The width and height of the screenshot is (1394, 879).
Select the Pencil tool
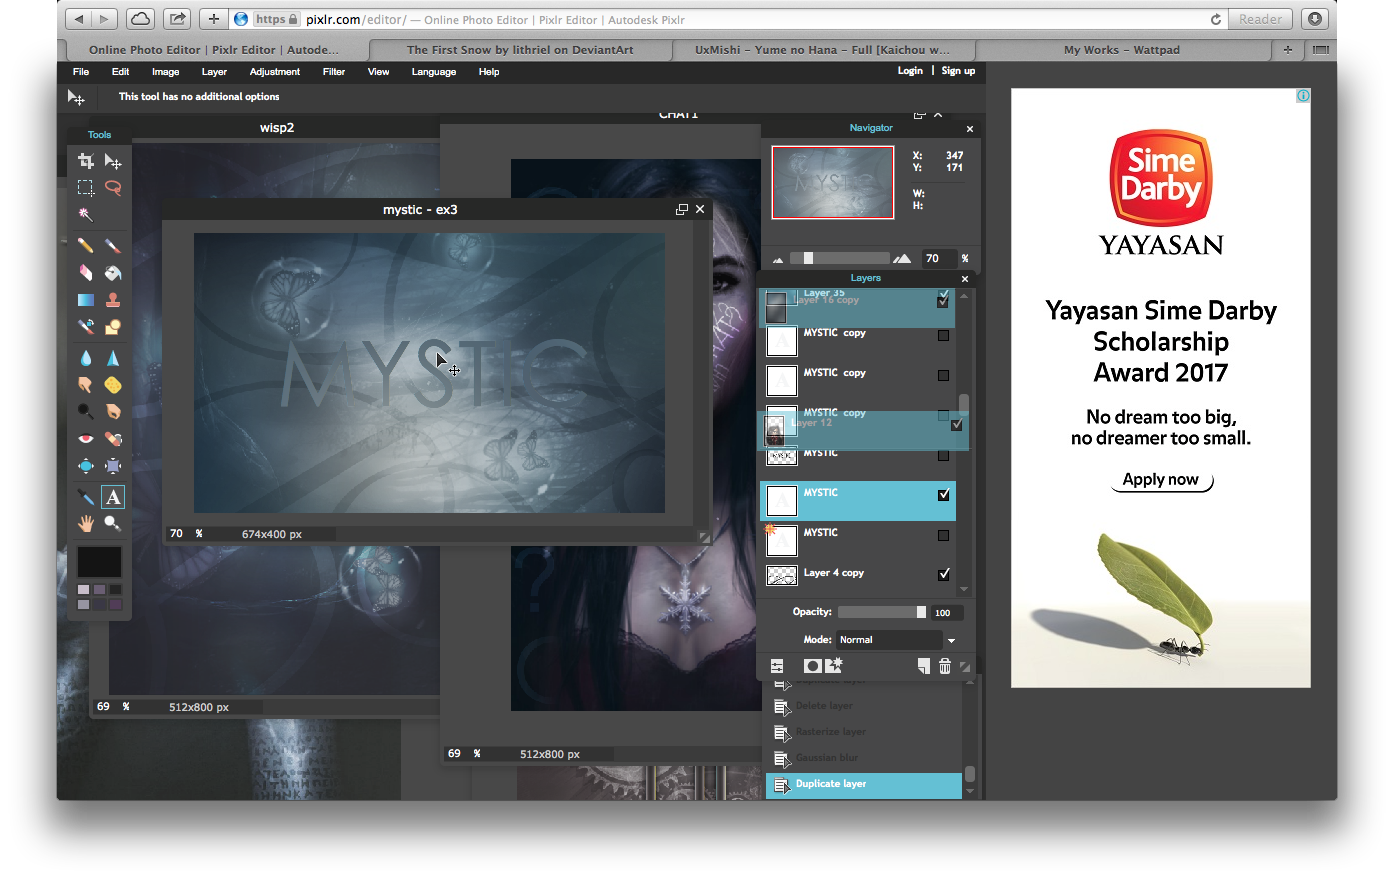pyautogui.click(x=86, y=246)
